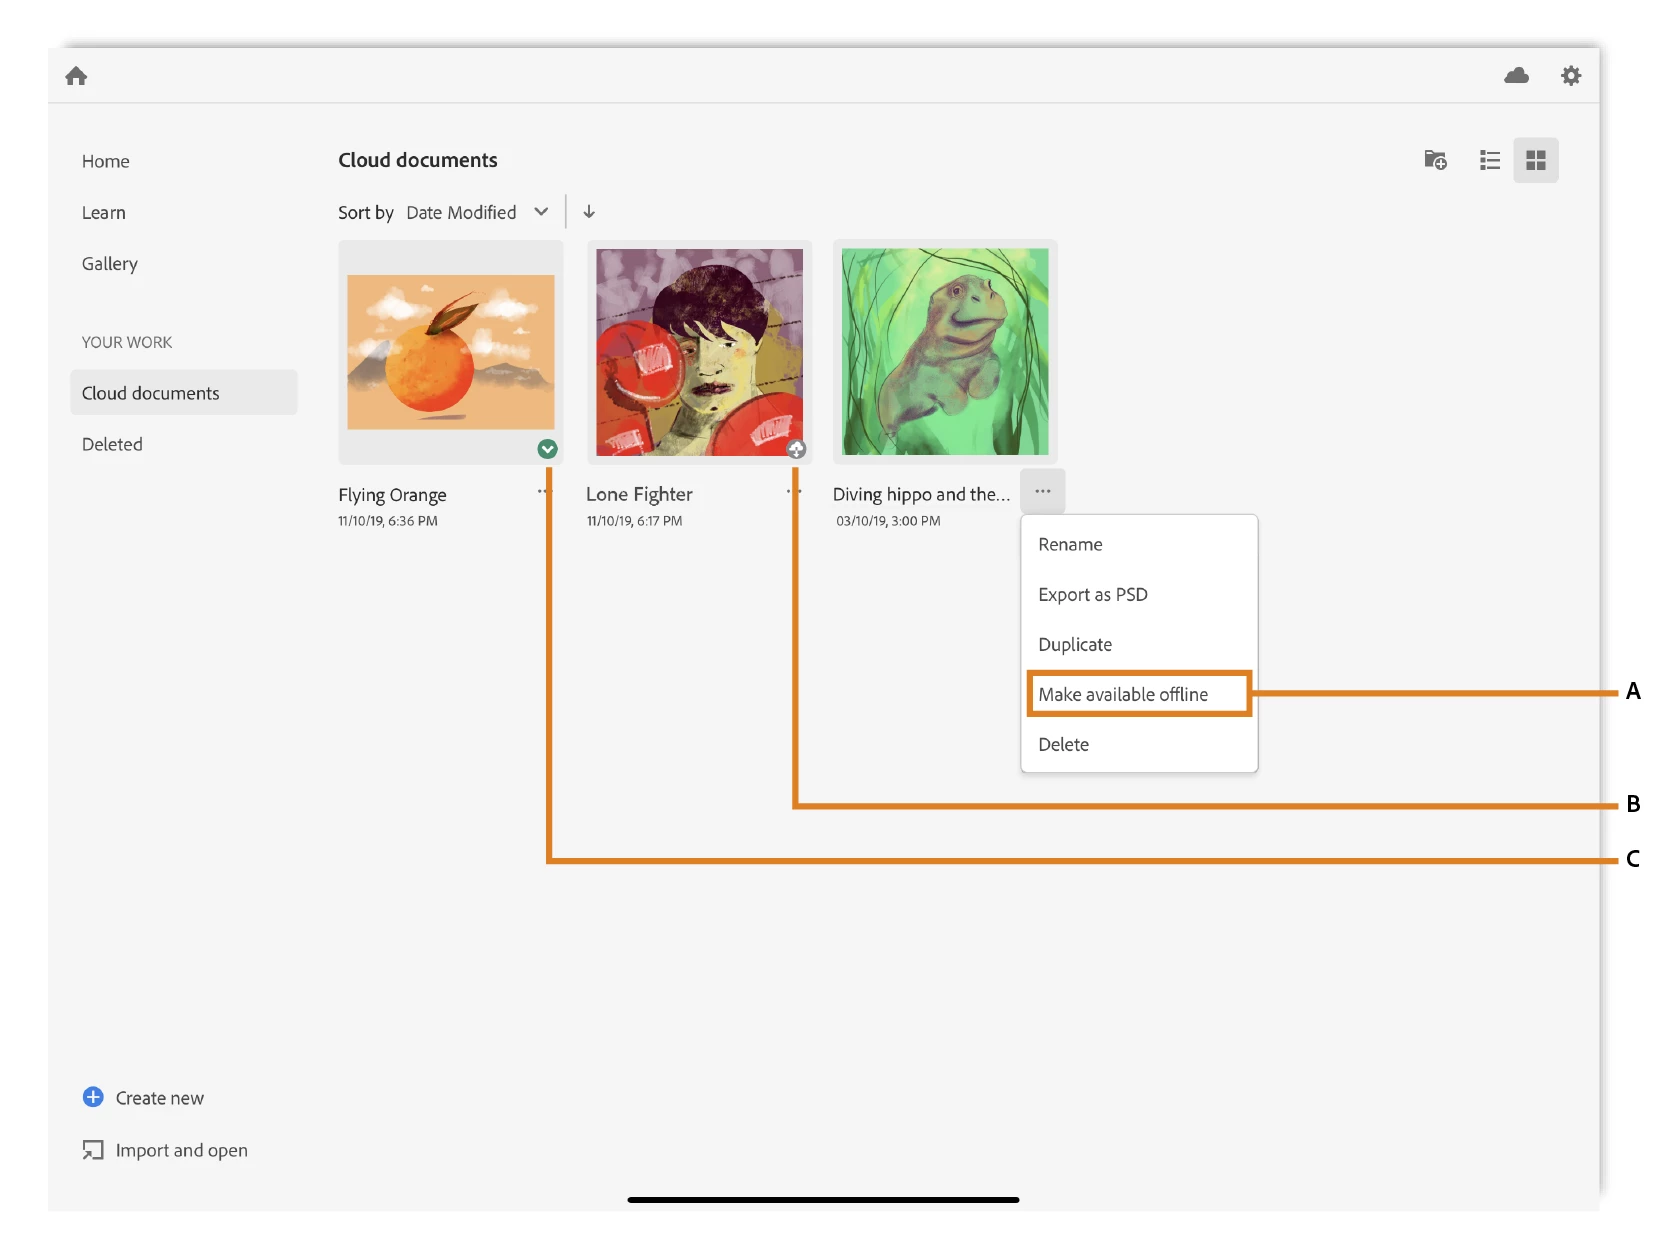Select Make available offline
This screenshot has width=1667, height=1259.
(1139, 694)
